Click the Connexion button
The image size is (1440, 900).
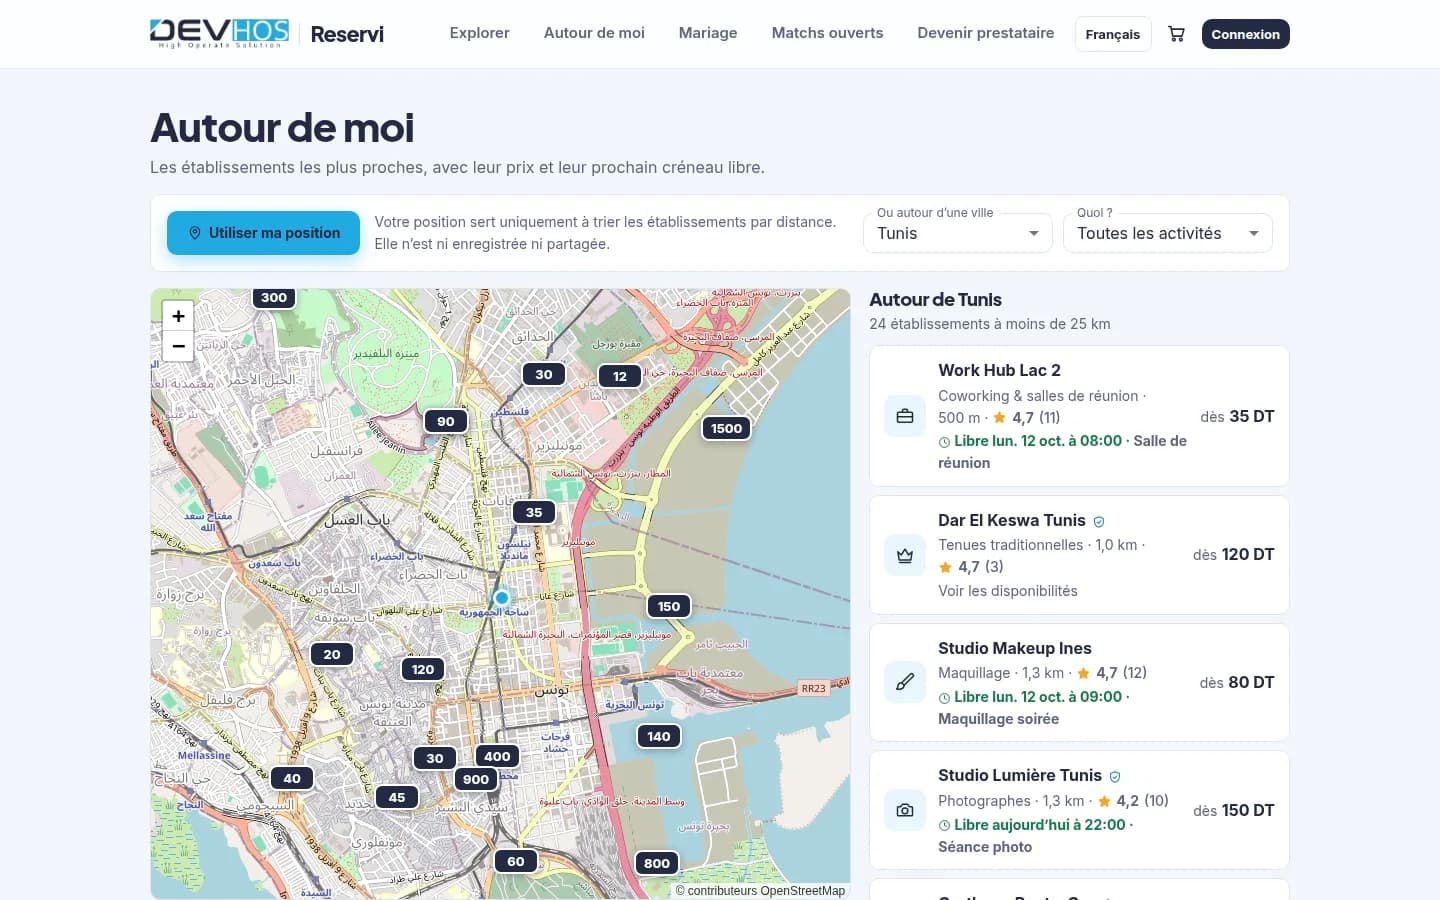(x=1246, y=34)
